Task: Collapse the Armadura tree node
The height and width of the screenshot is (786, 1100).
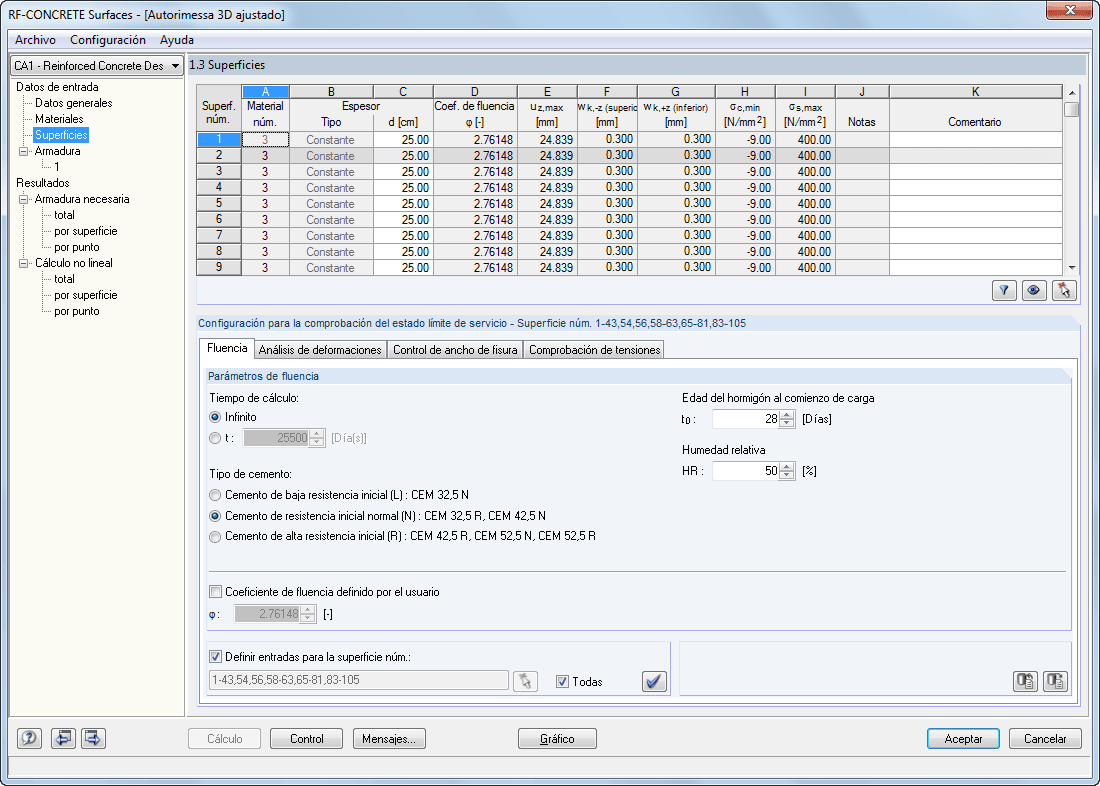Action: [x=23, y=151]
